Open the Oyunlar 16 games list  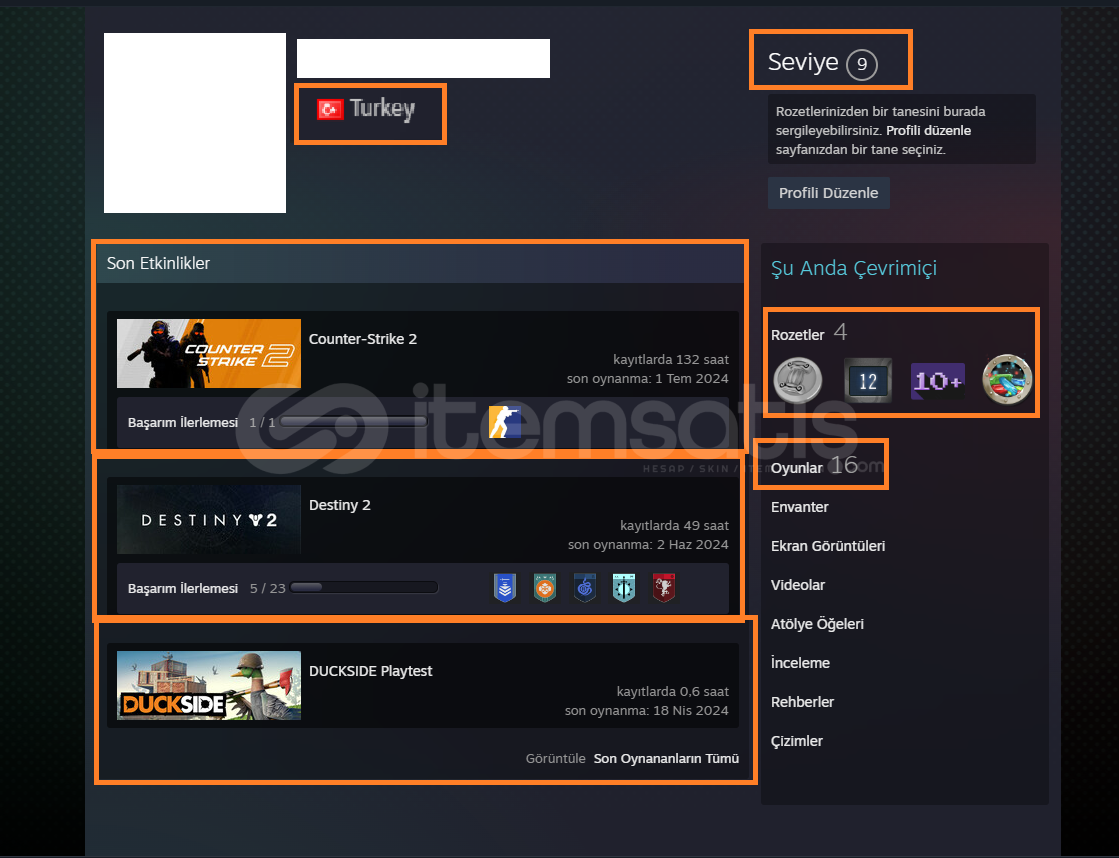point(814,466)
